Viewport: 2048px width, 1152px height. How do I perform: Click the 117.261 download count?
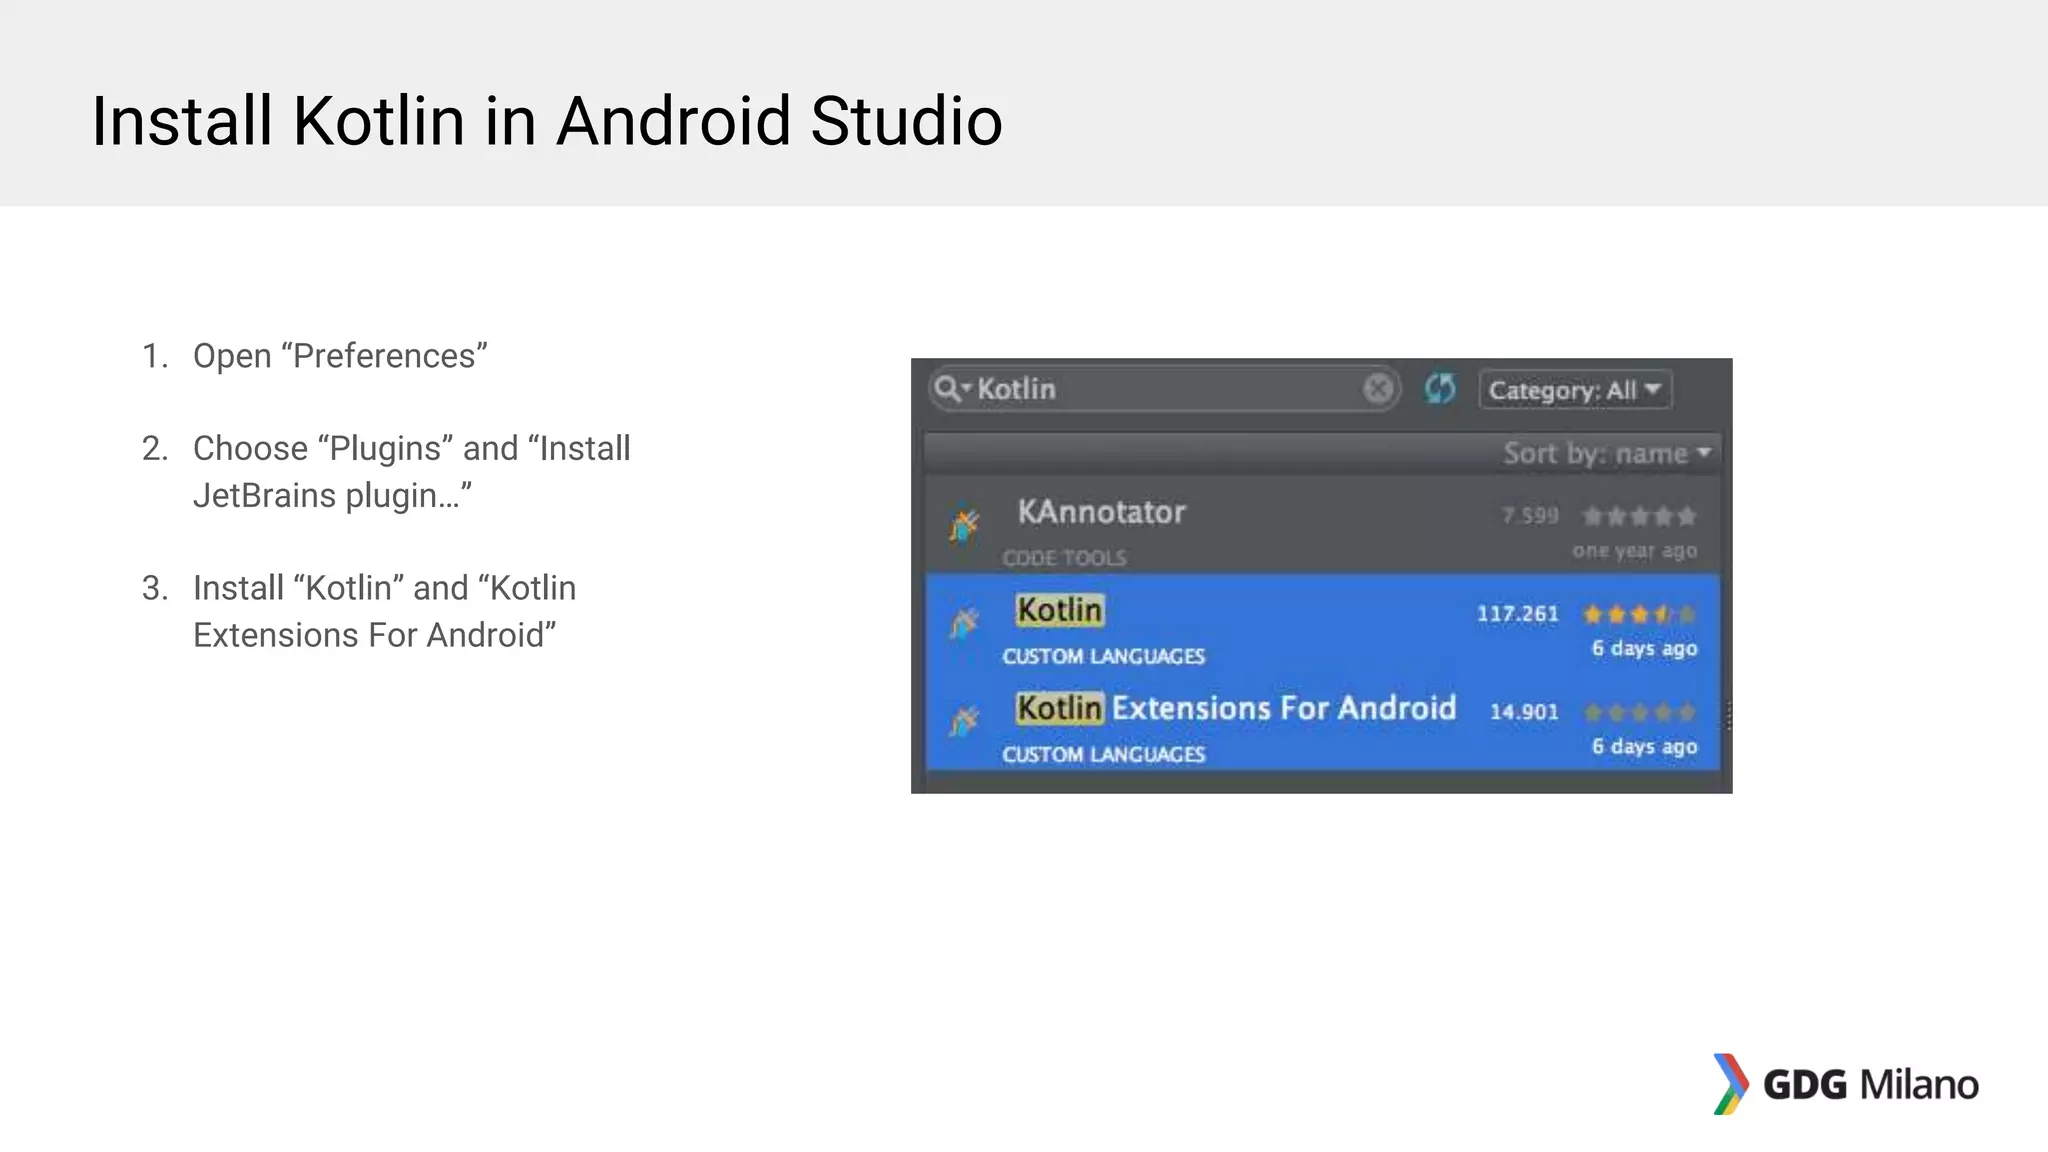click(x=1518, y=613)
